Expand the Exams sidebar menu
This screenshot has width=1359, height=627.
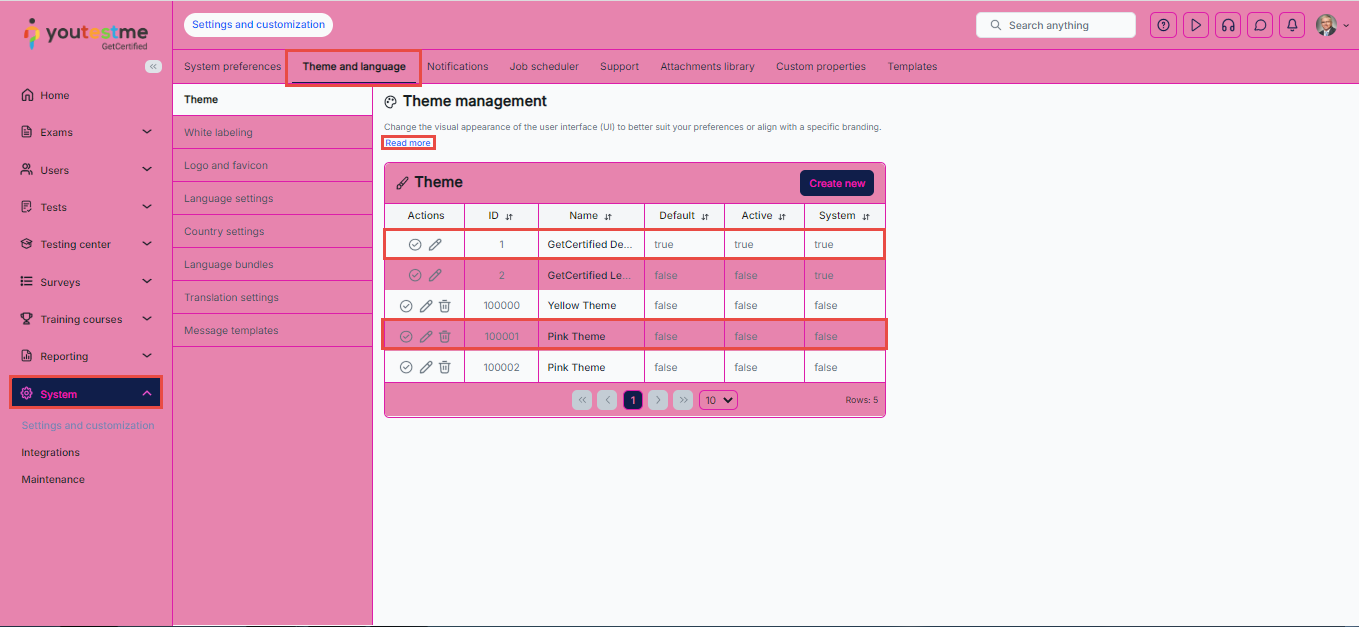click(147, 132)
